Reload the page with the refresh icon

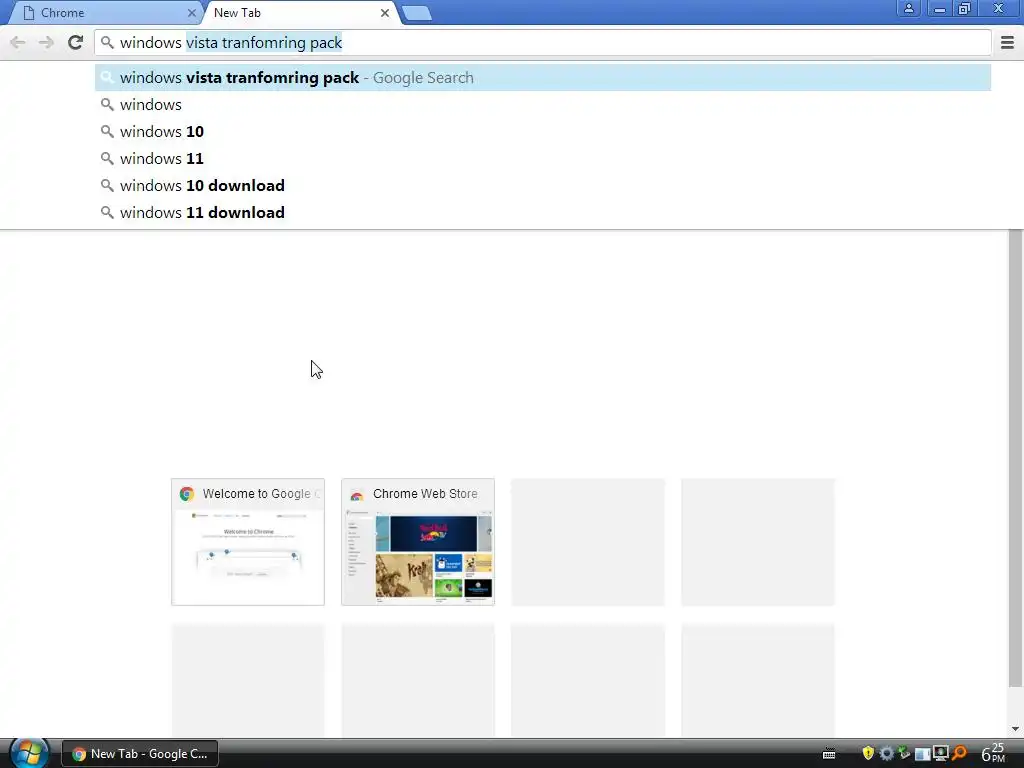[x=76, y=42]
